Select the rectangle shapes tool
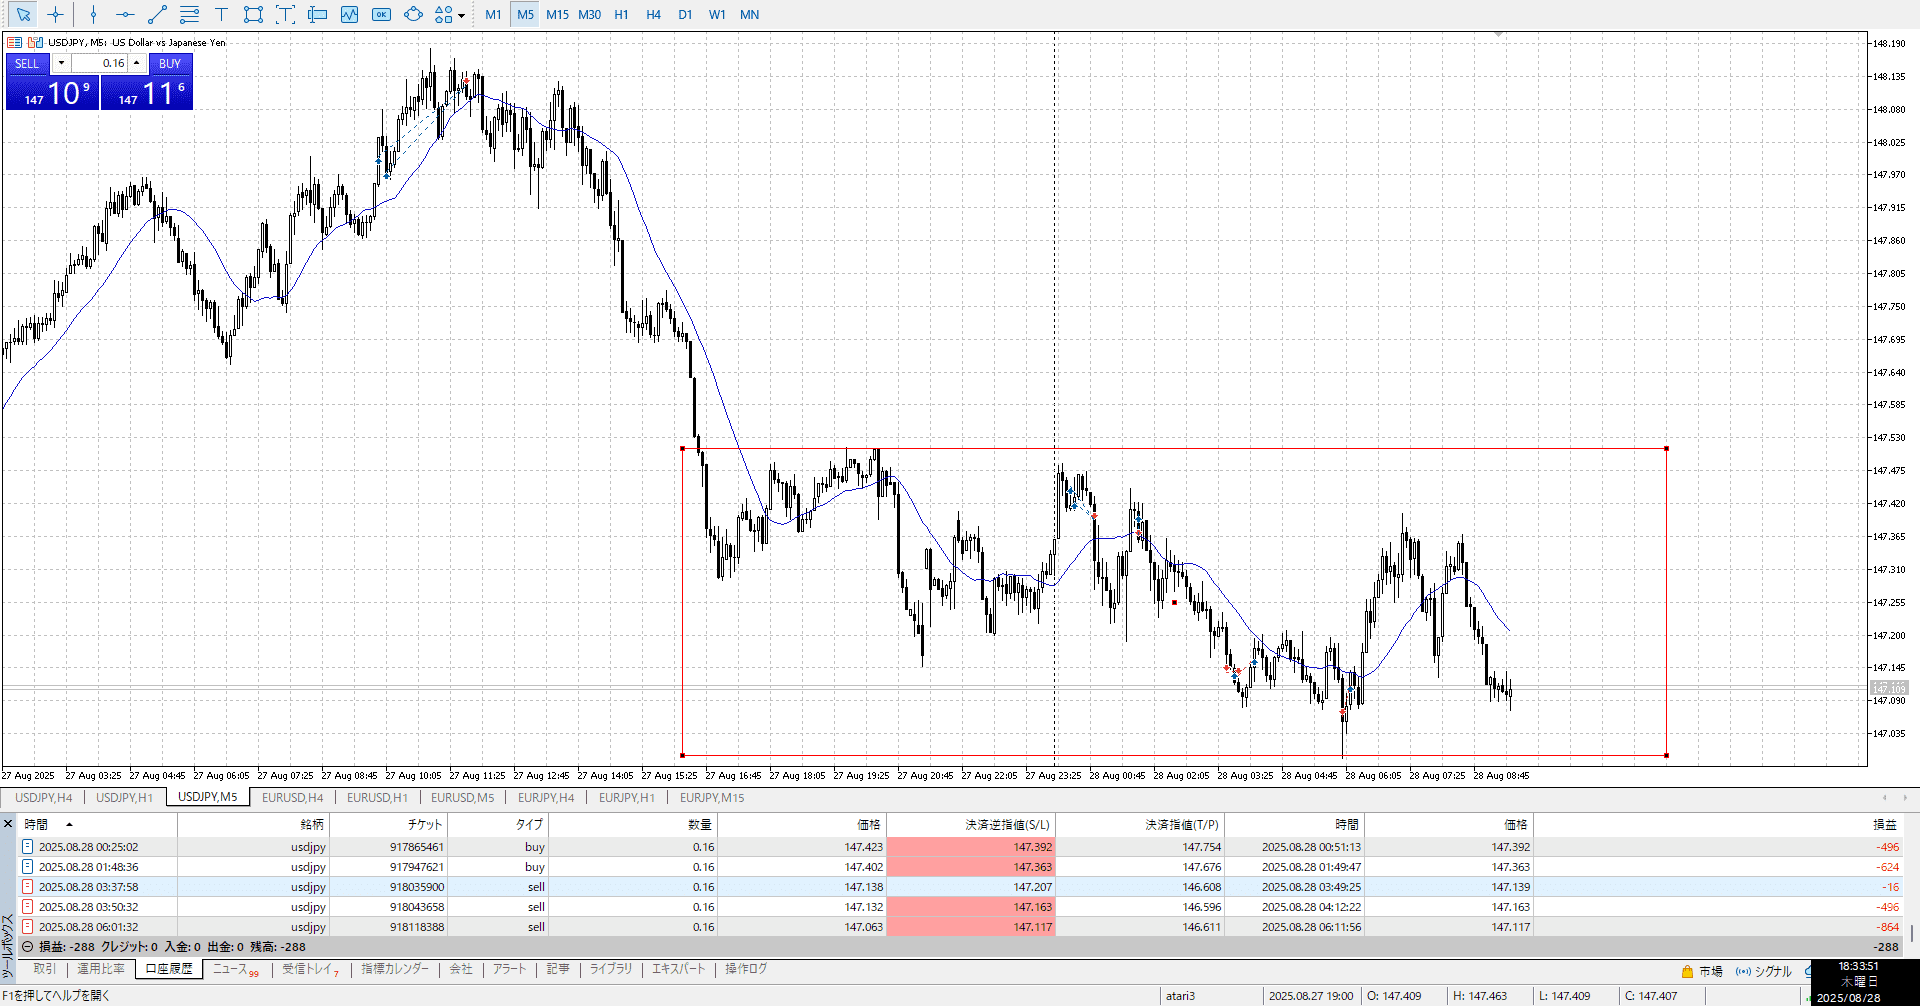 click(x=253, y=14)
